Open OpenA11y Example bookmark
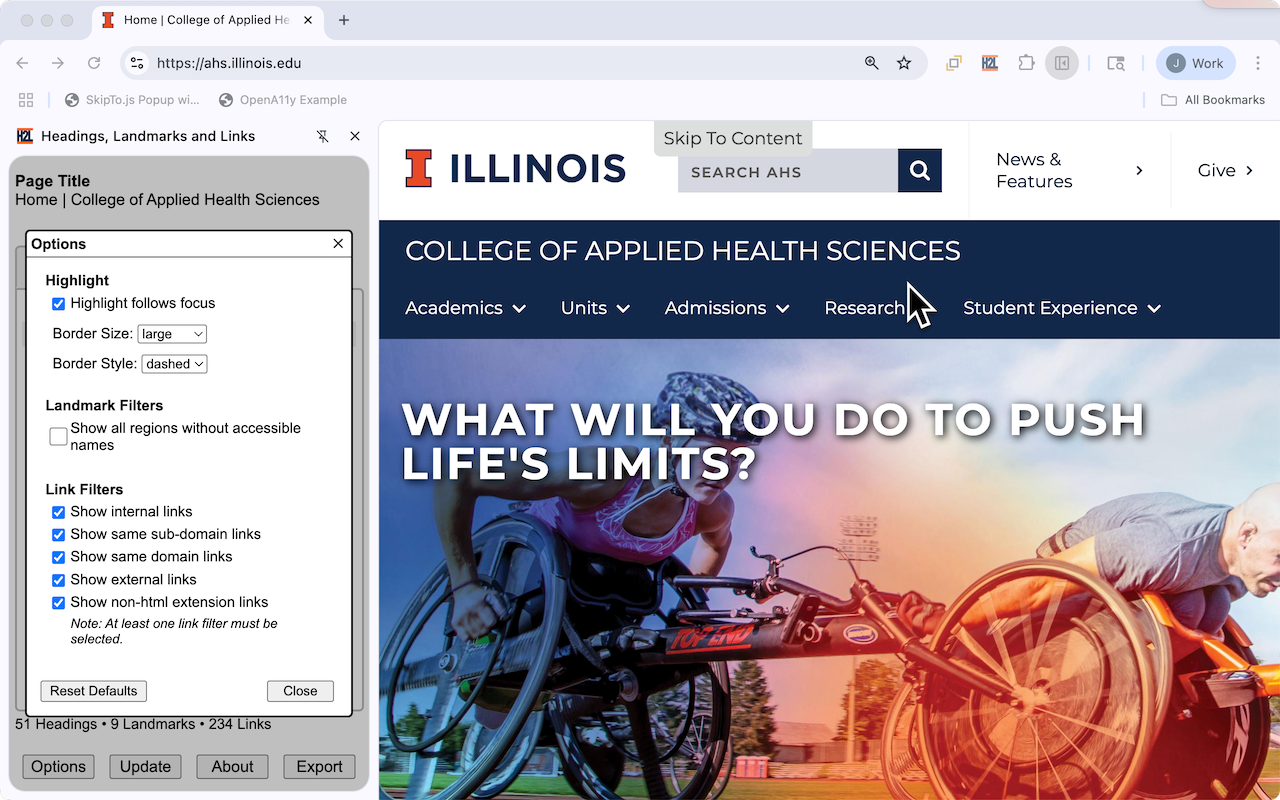1280x800 pixels. tap(283, 100)
